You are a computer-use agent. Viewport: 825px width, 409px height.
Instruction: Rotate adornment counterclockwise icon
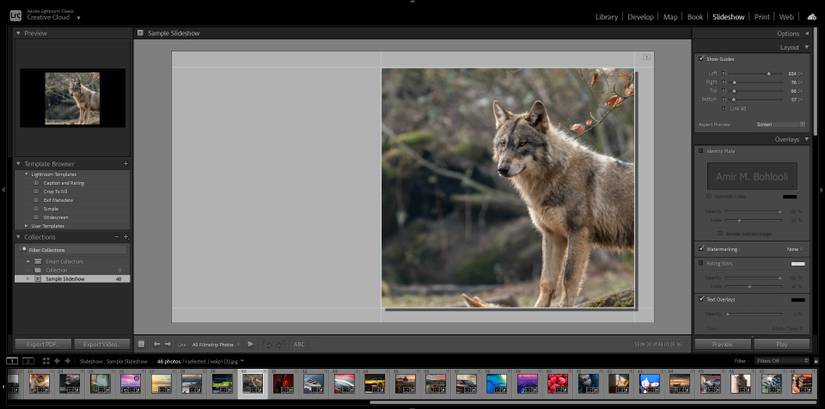click(268, 345)
